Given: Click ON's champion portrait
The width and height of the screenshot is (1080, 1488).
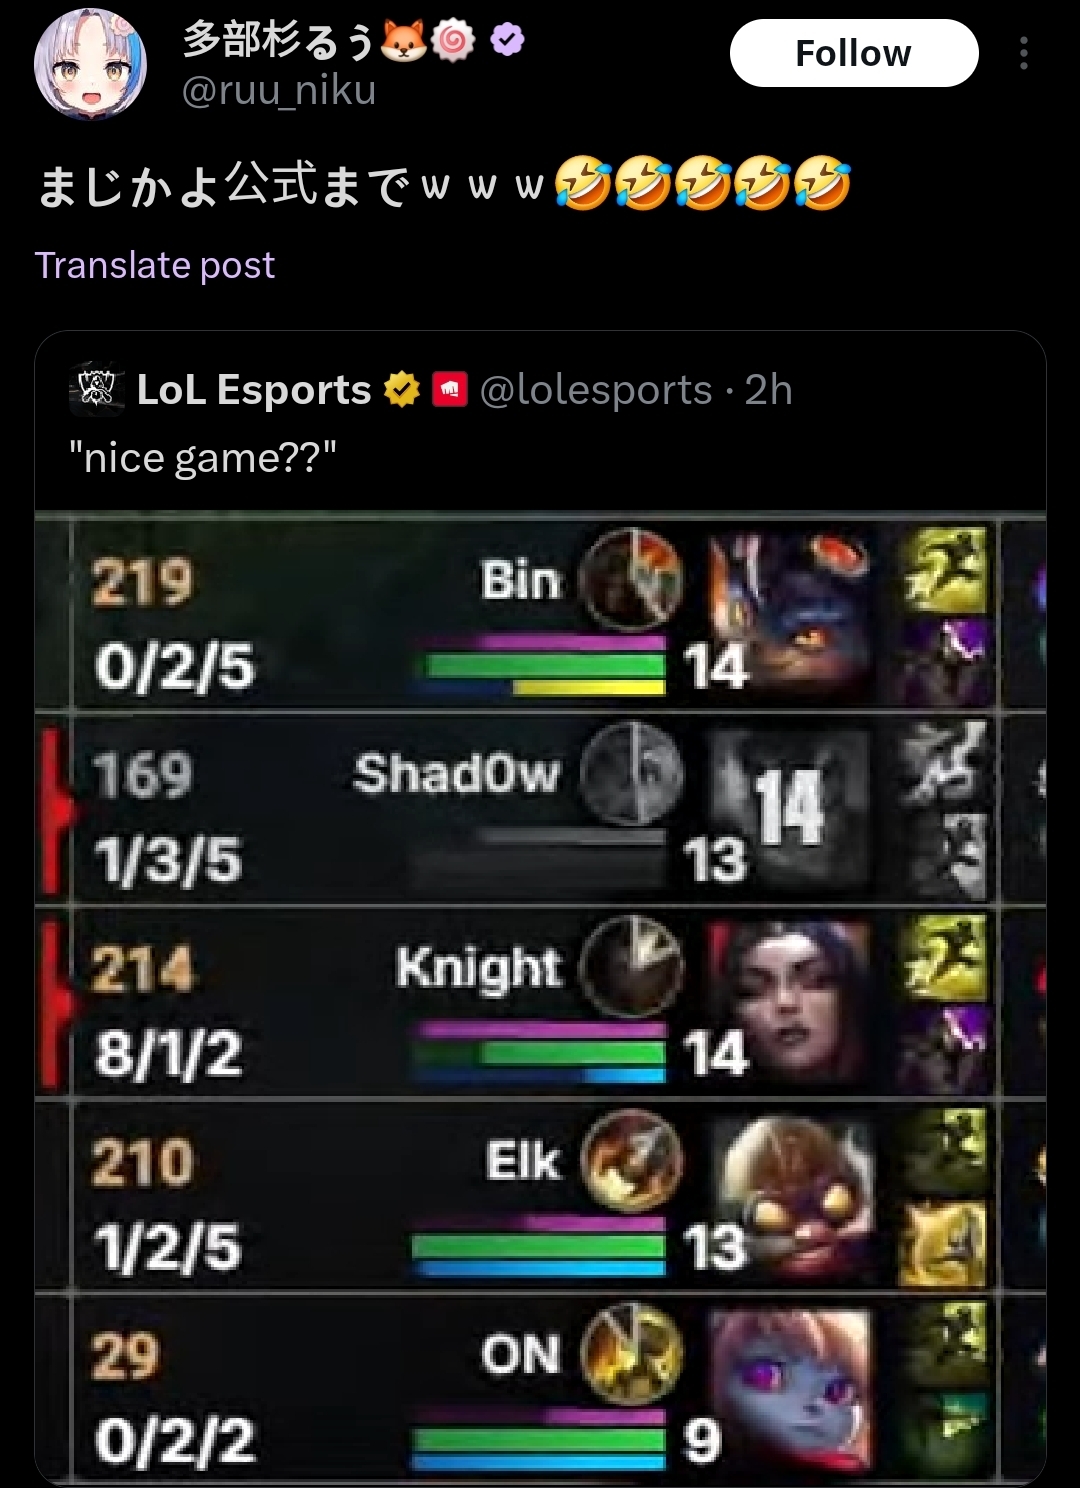Looking at the screenshot, I should pos(790,1390).
